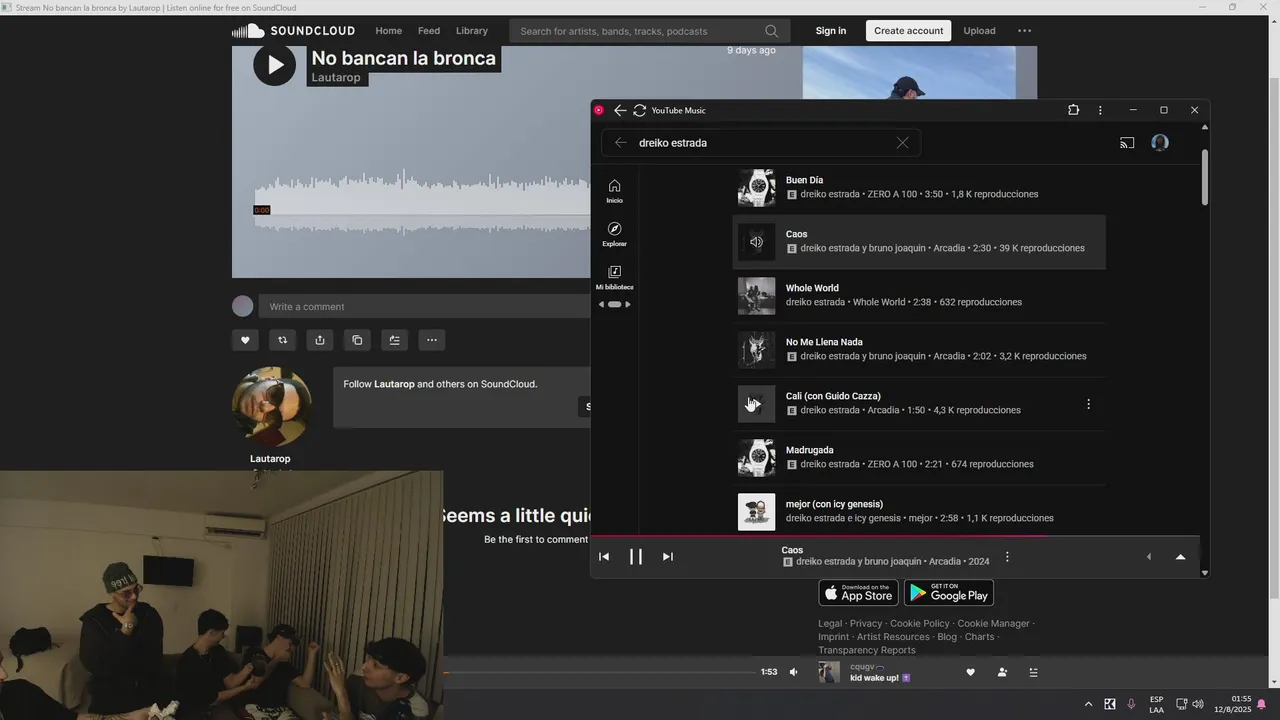The height and width of the screenshot is (720, 1280).
Task: Open the options menu for the playing Caos track
Action: click(x=1007, y=557)
